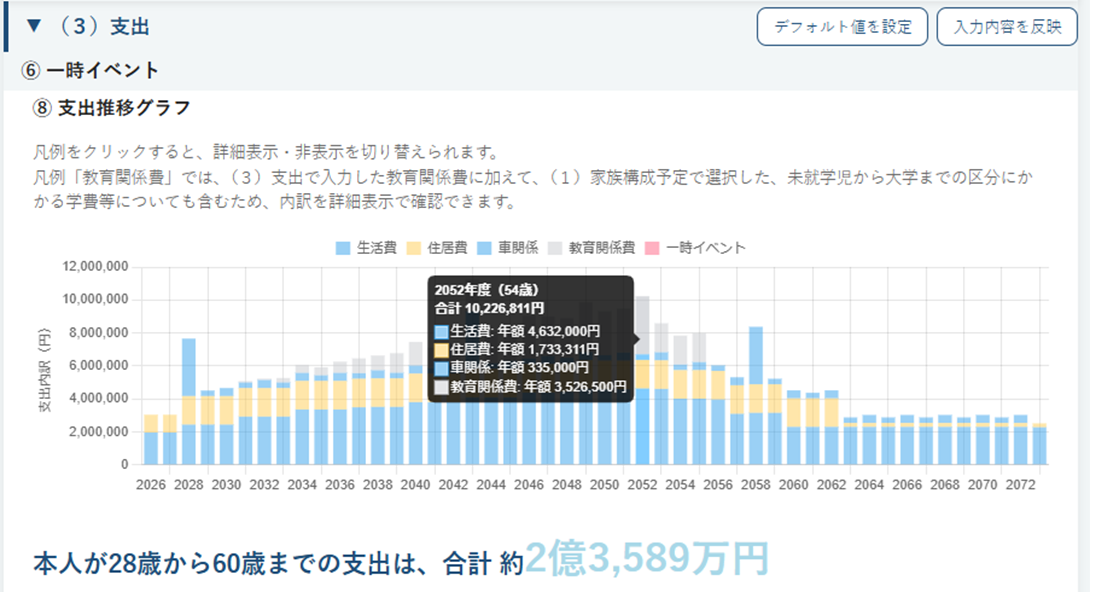Click the highlighted 2052 bar in the chart
Image resolution: width=1103 pixels, height=592 pixels.
pyautogui.click(x=642, y=380)
